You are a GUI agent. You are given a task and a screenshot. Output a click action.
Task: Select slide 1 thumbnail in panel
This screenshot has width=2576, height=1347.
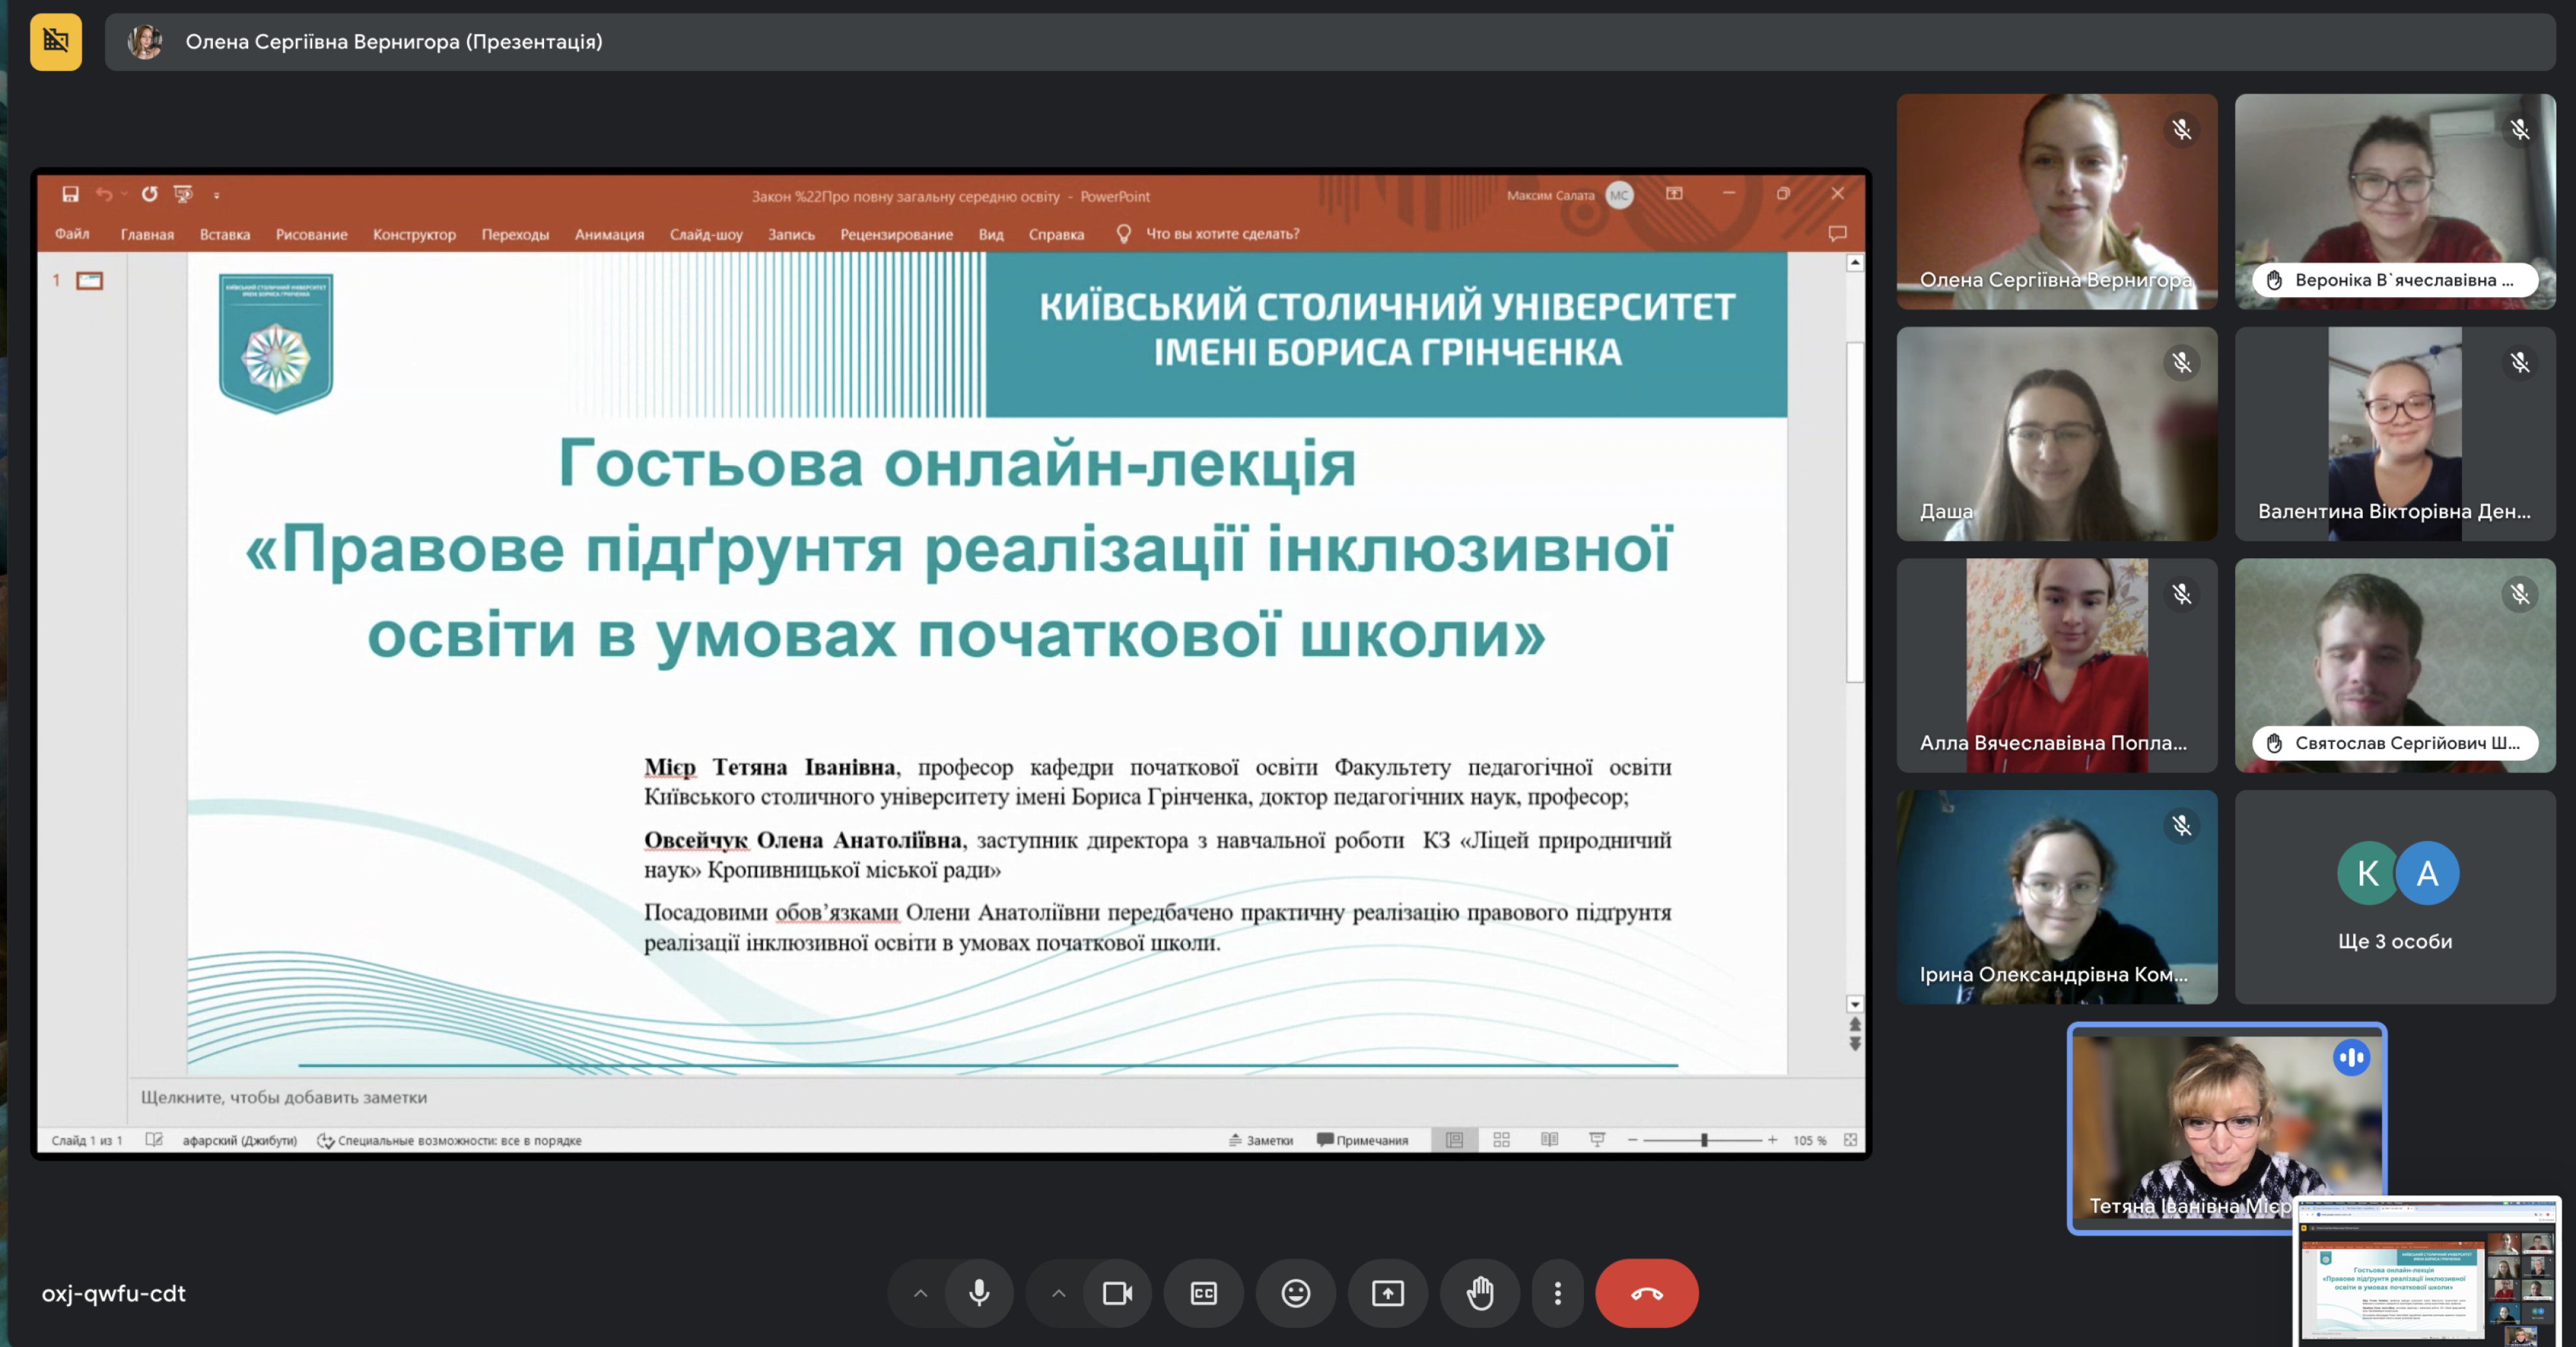pyautogui.click(x=90, y=281)
